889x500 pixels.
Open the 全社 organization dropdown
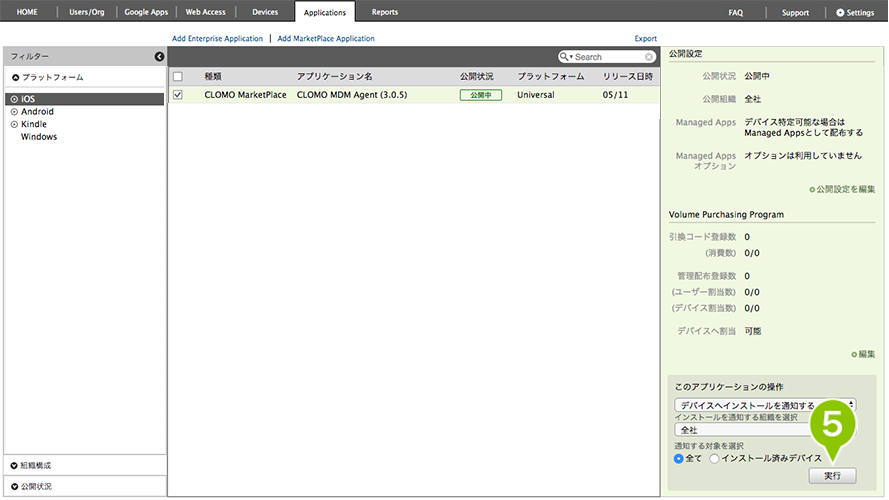coord(745,429)
